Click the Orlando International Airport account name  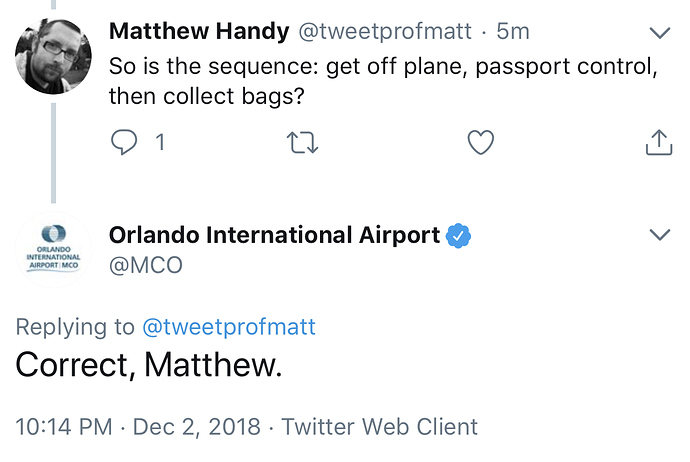click(x=274, y=236)
